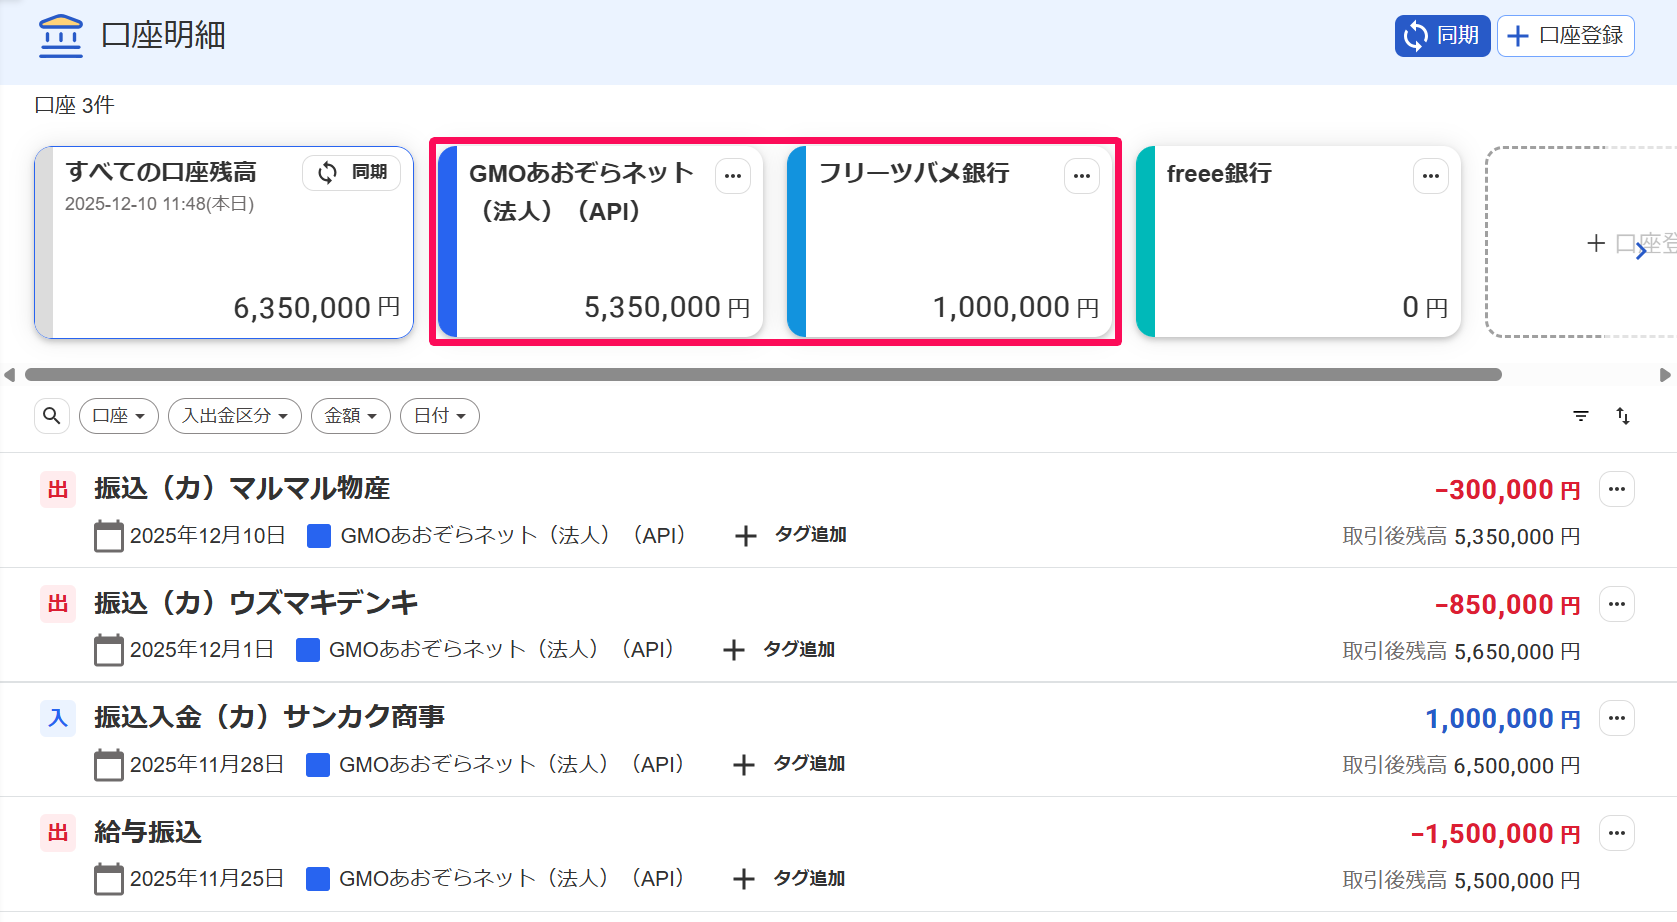Select the GMOあおぞらネット(法人)(API) account card
The width and height of the screenshot is (1677, 922).
601,242
